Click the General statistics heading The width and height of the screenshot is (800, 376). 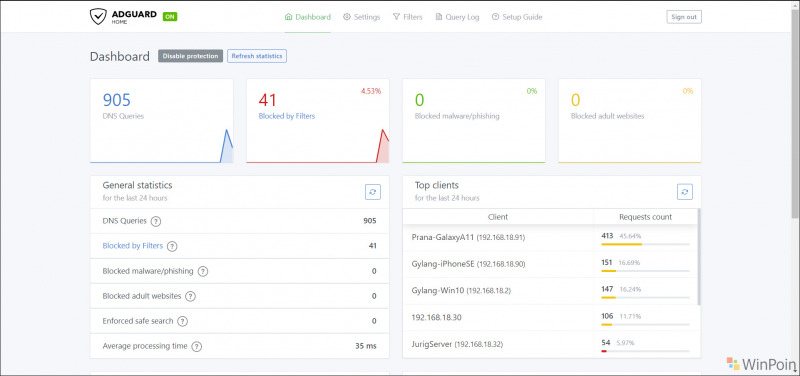[137, 185]
